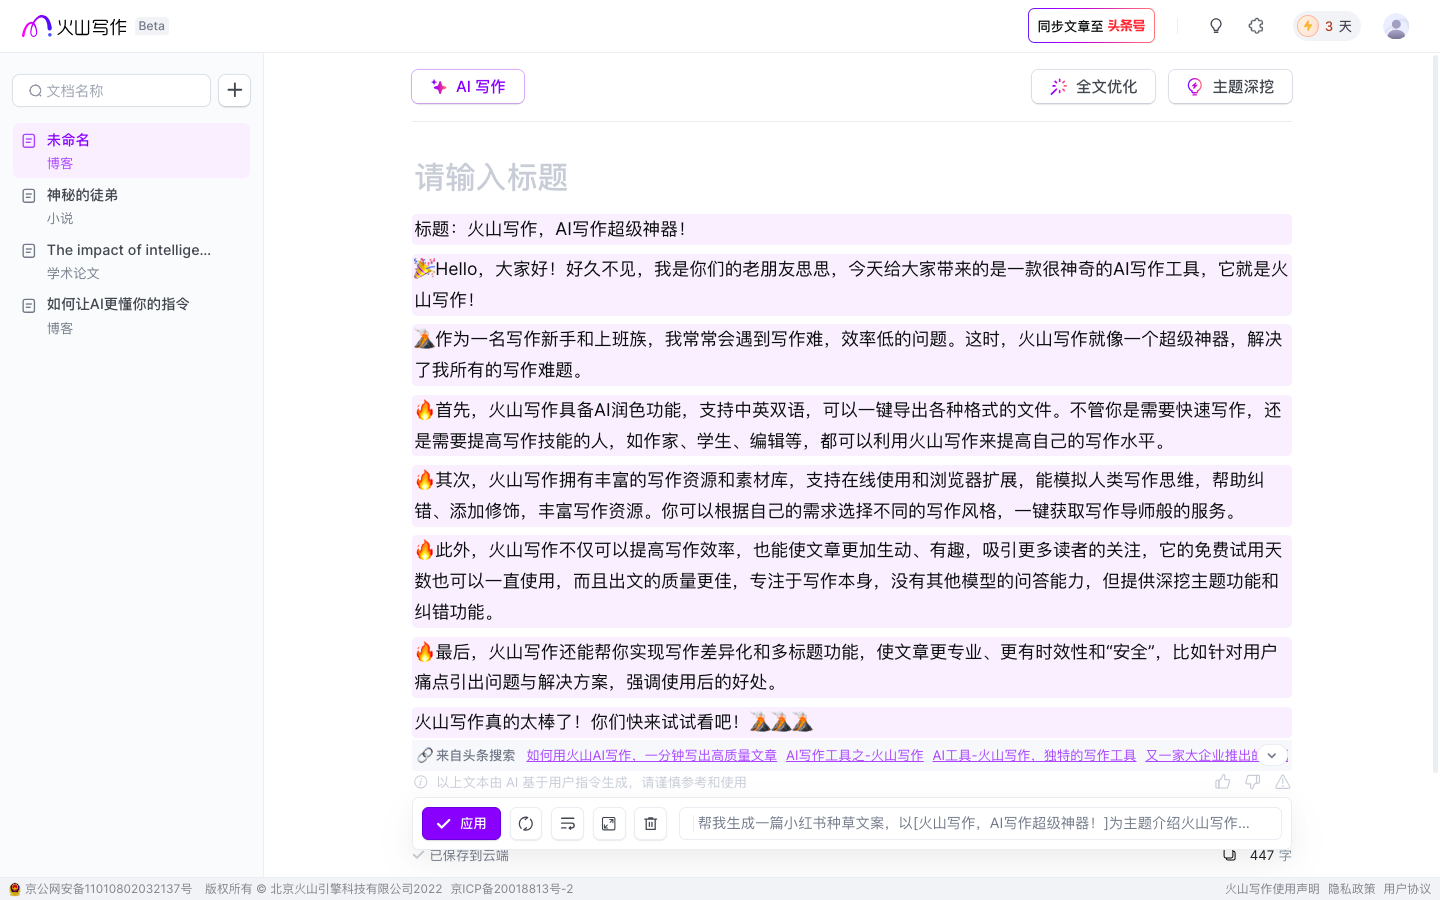Click paragraph starting 作为一名写作新手
This screenshot has width=1440, height=900.
coord(852,354)
